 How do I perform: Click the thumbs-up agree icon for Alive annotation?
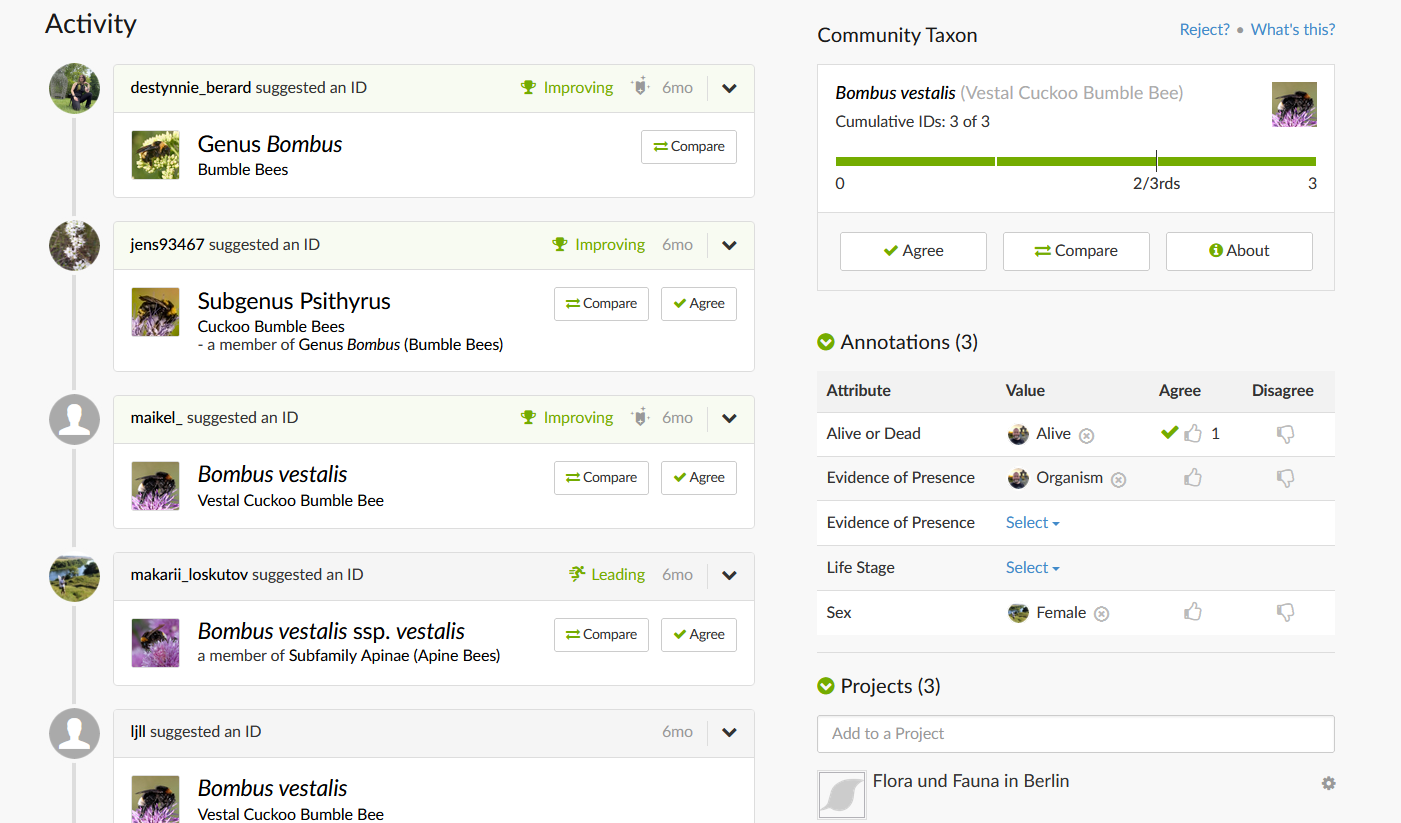1192,434
